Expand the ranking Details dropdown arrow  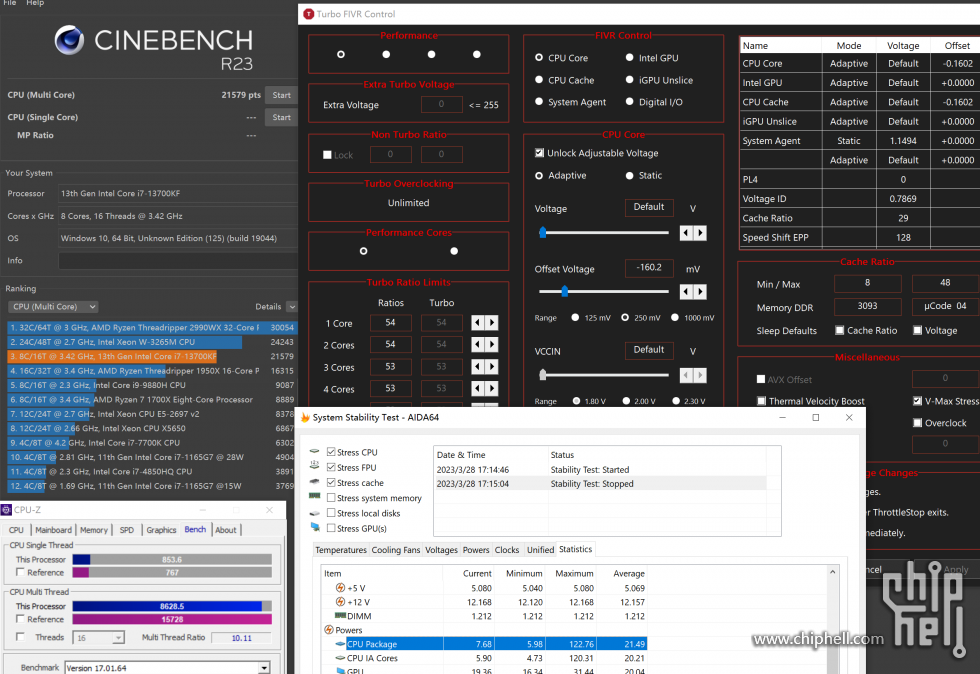click(x=291, y=306)
